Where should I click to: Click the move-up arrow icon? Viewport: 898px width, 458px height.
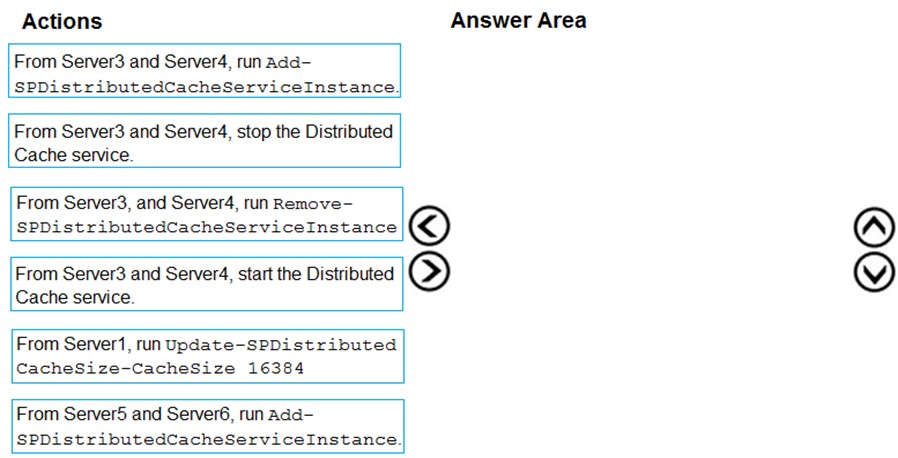[874, 228]
